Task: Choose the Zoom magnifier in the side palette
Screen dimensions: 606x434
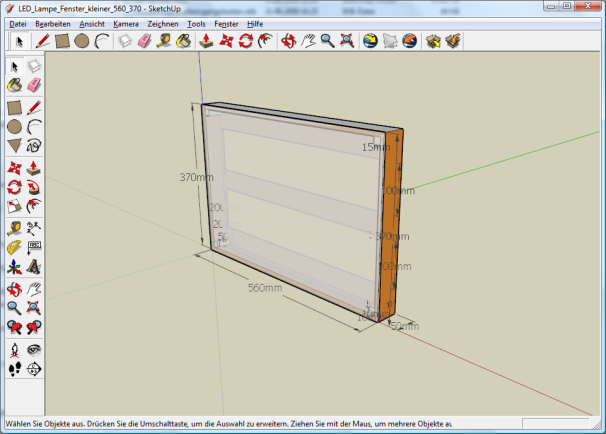Action: click(x=15, y=308)
